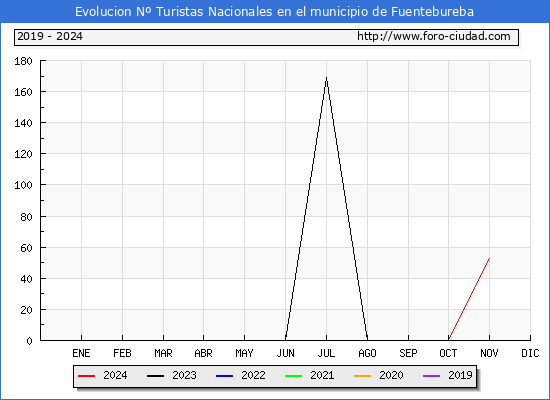The height and width of the screenshot is (400, 550).
Task: Click the ABR month axis label
Action: [203, 353]
